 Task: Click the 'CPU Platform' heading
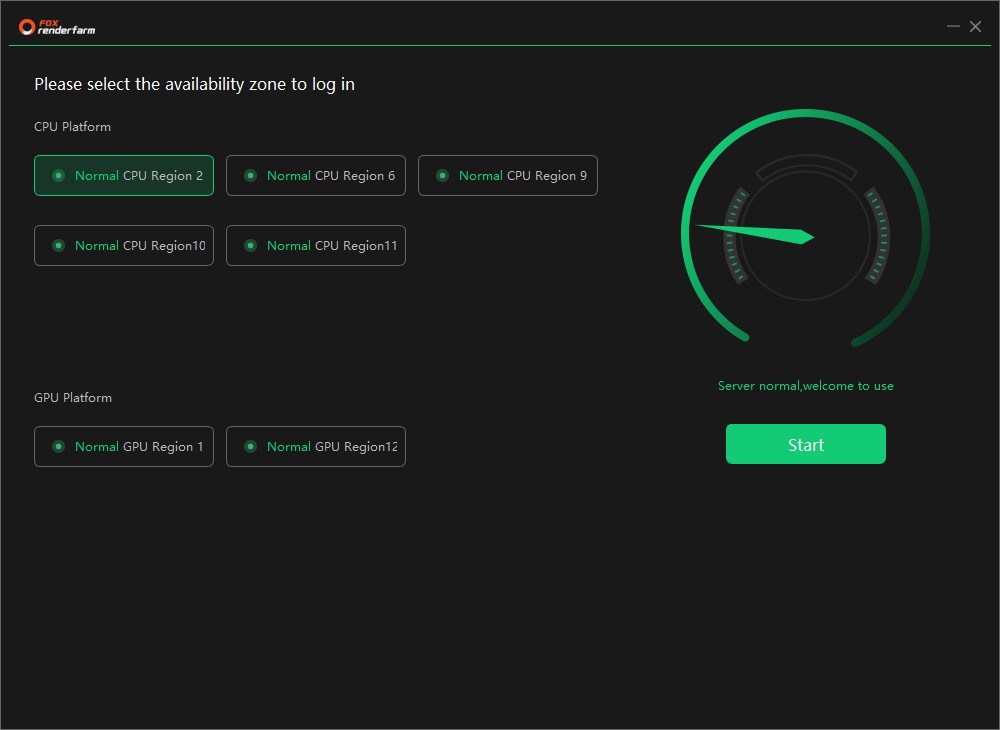coord(72,126)
